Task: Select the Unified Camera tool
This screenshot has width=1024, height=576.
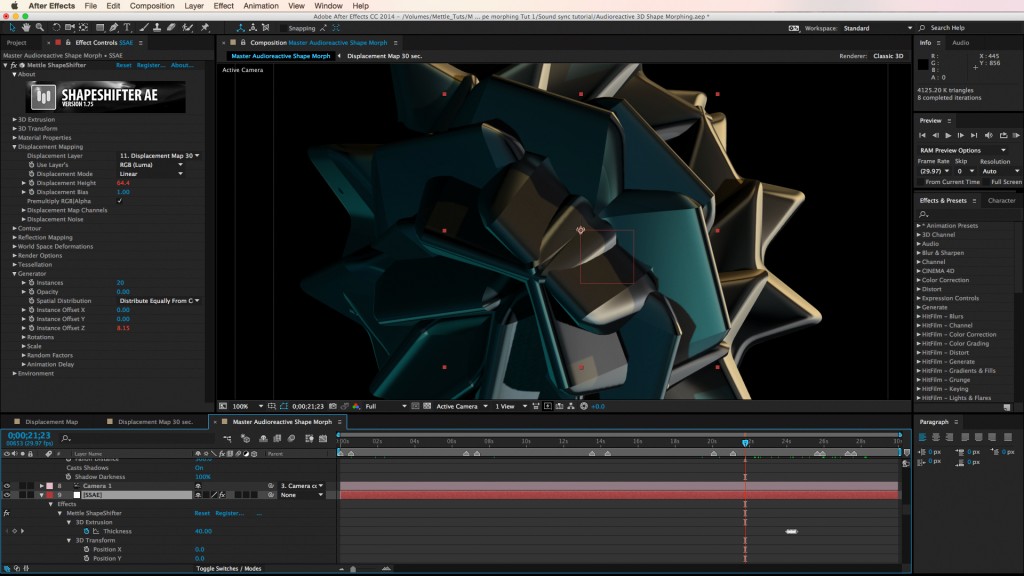Action: 70,27
